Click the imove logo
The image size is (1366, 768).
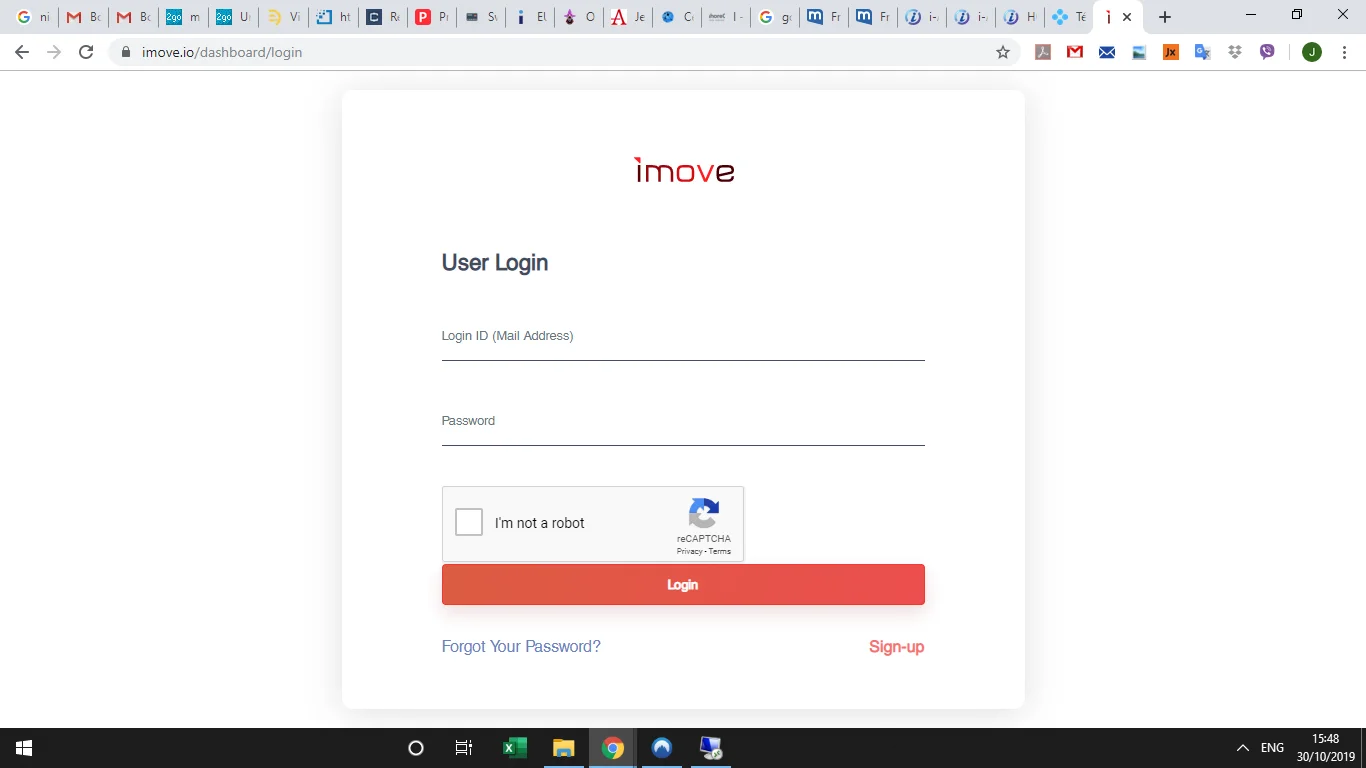684,170
